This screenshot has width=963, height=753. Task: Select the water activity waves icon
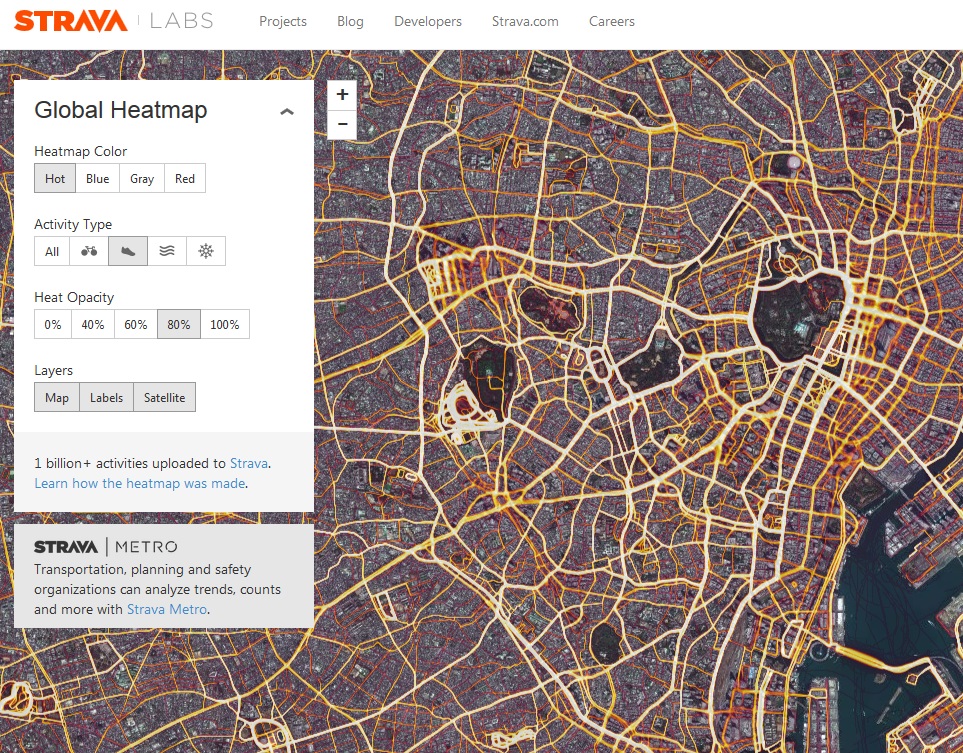[166, 251]
